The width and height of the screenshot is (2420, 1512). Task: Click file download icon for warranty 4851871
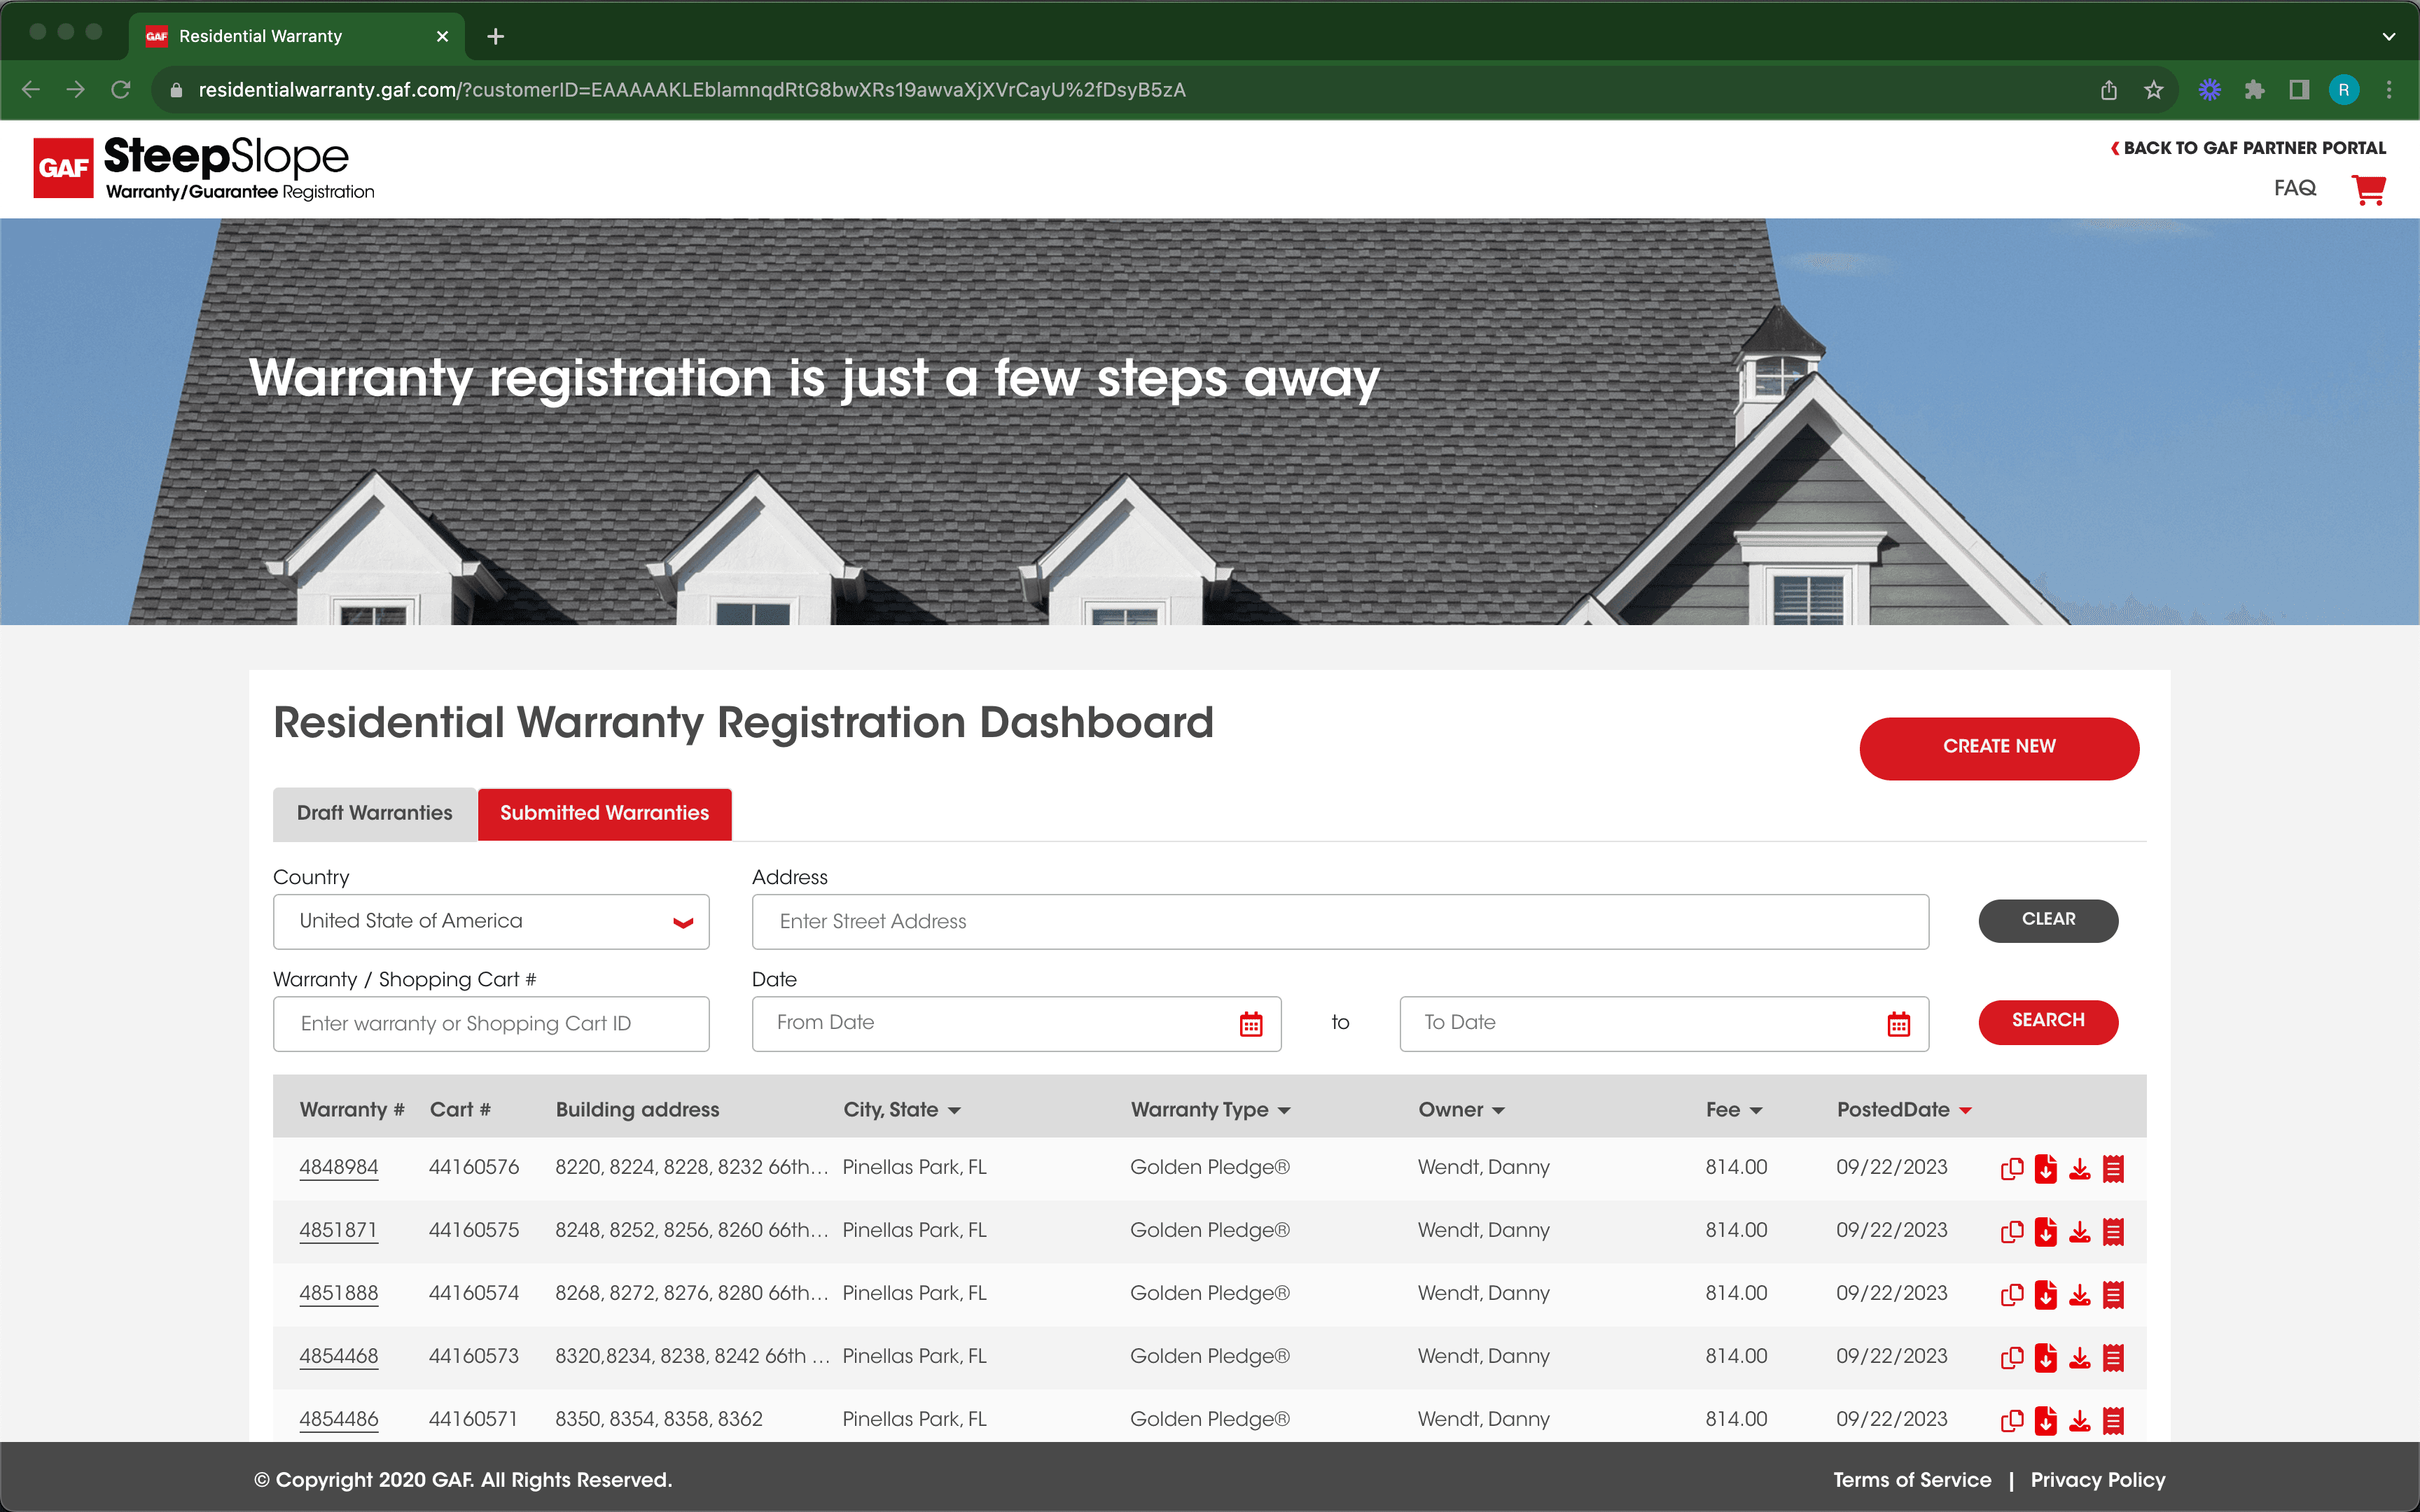pyautogui.click(x=2046, y=1231)
